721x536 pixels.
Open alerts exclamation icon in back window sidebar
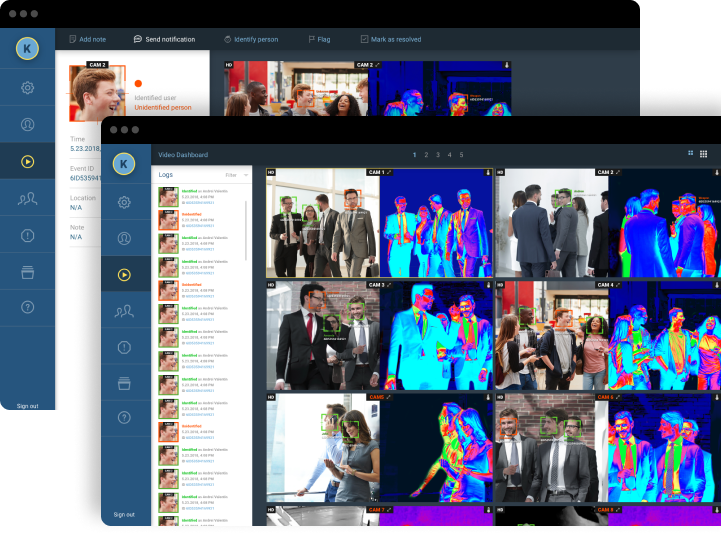coord(27,235)
